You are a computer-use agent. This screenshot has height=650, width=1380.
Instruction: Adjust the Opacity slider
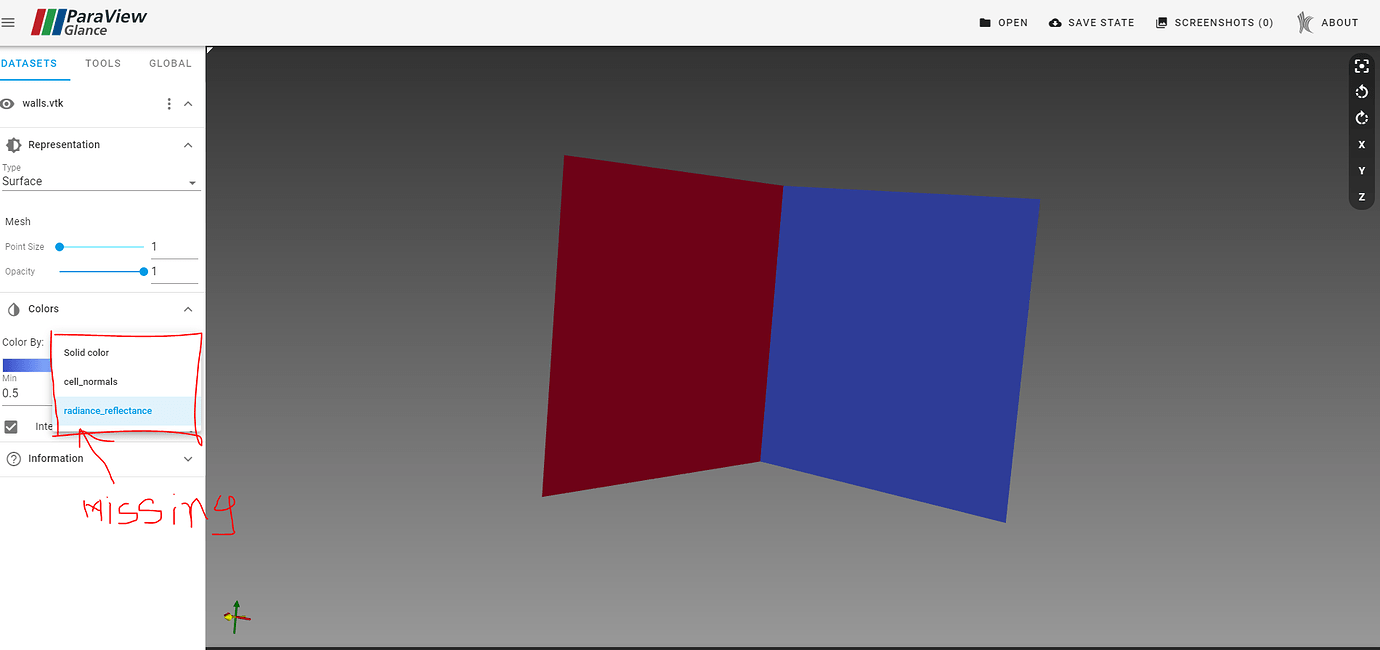tap(101, 271)
